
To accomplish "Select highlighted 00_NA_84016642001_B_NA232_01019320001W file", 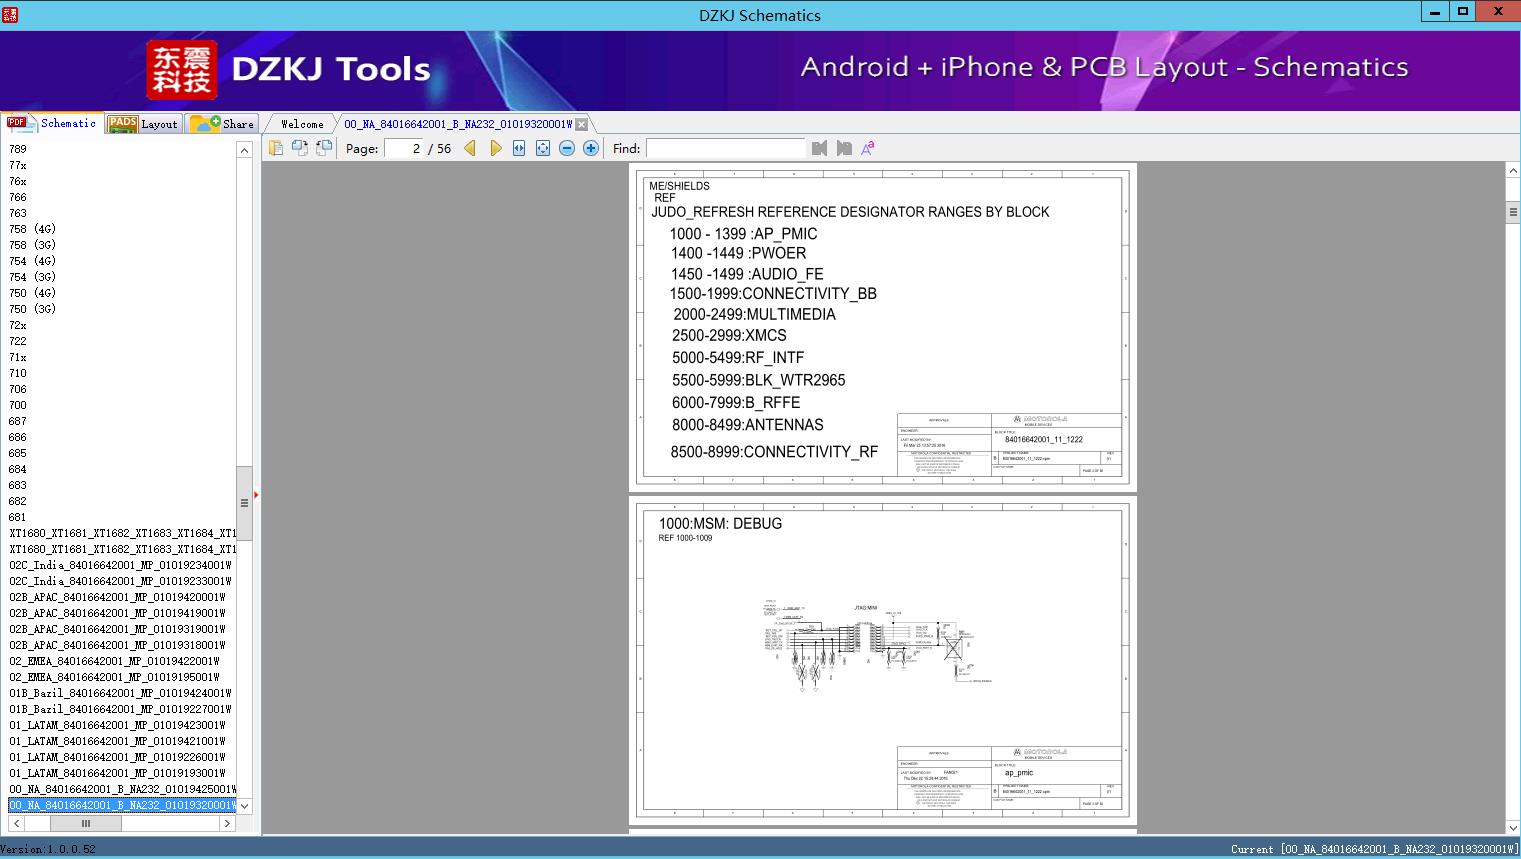I will pyautogui.click(x=122, y=805).
